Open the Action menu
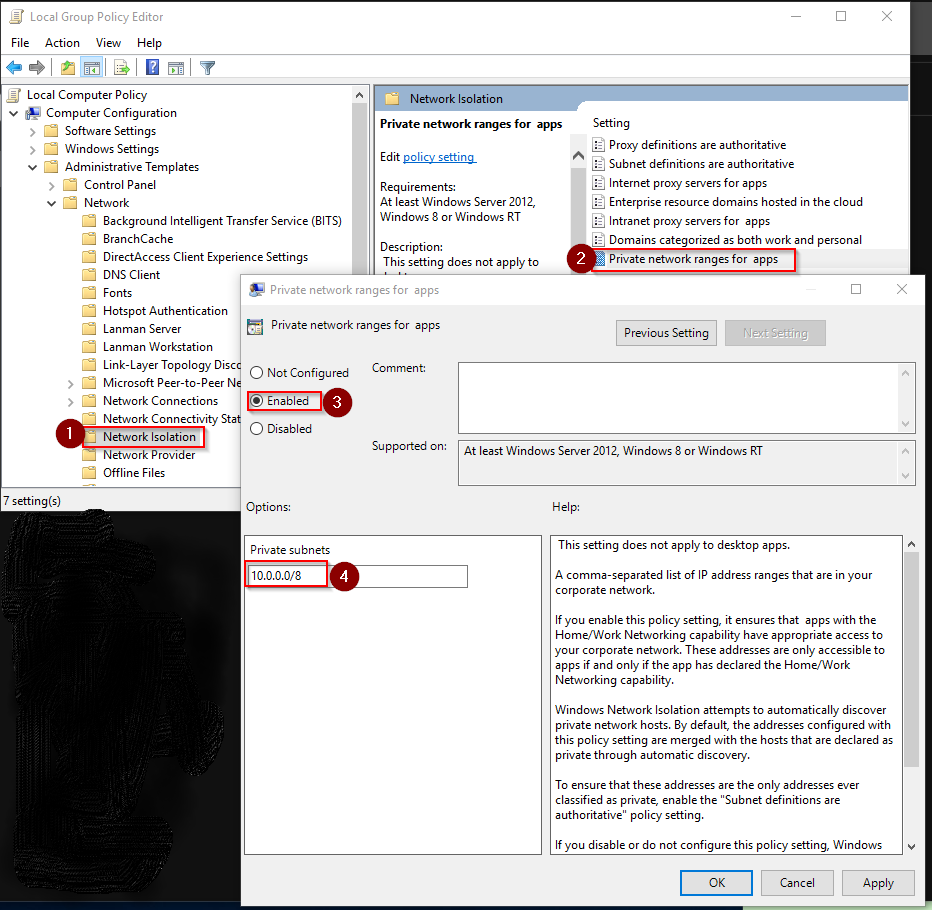This screenshot has width=932, height=910. pyautogui.click(x=62, y=43)
